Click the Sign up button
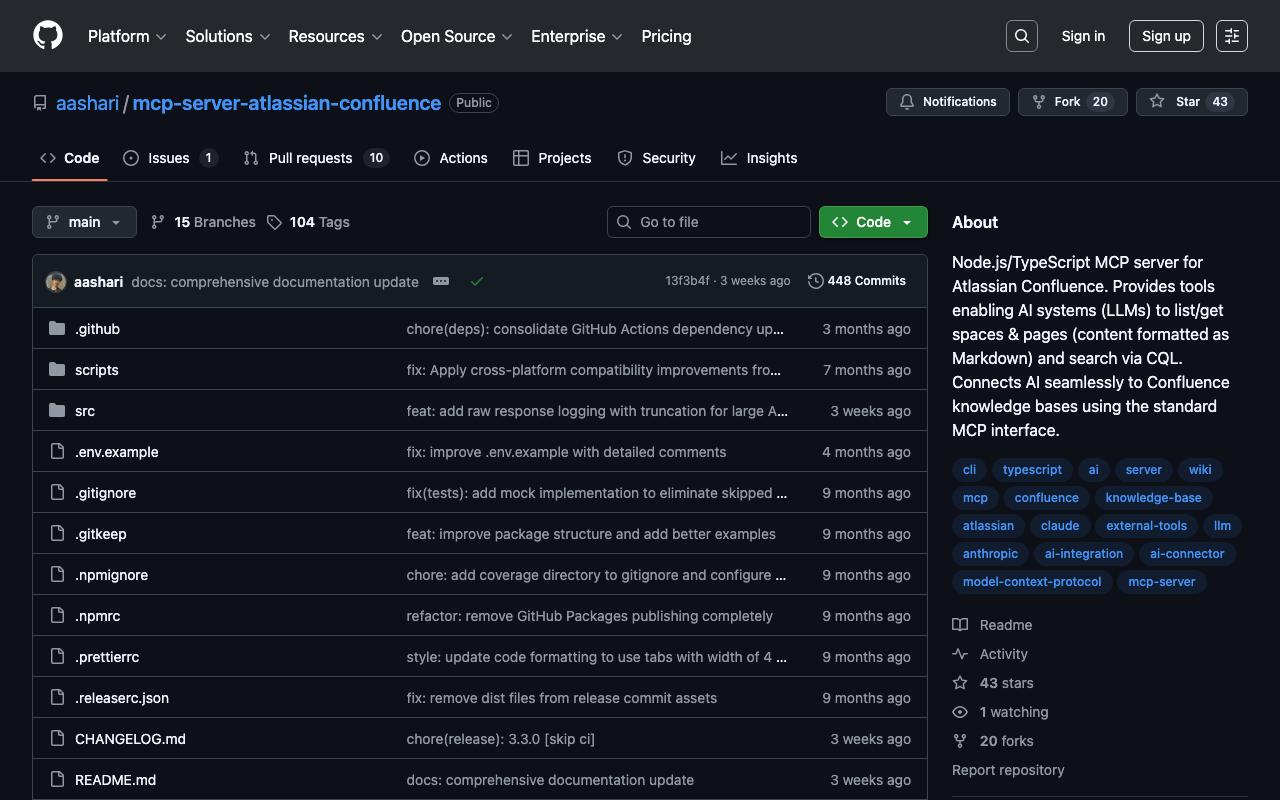1280x800 pixels. pyautogui.click(x=1166, y=36)
